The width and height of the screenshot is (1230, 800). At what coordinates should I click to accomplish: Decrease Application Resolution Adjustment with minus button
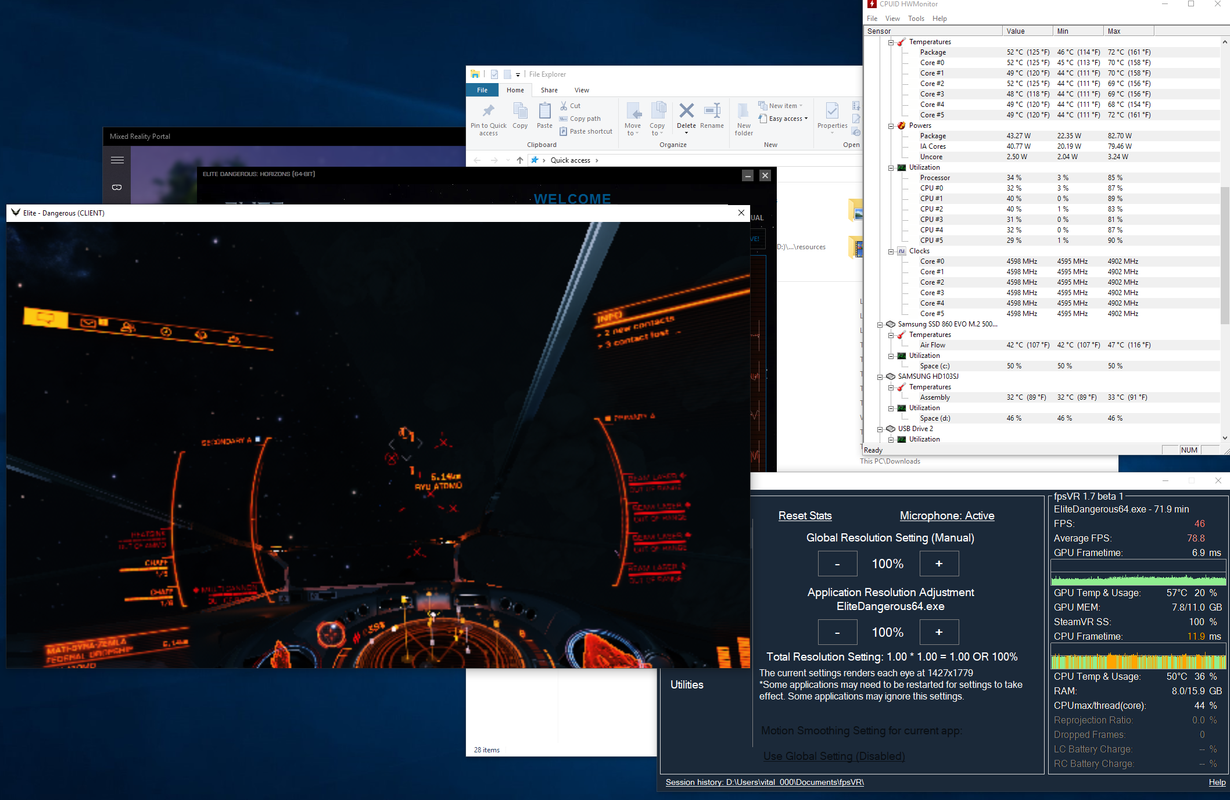coord(837,632)
